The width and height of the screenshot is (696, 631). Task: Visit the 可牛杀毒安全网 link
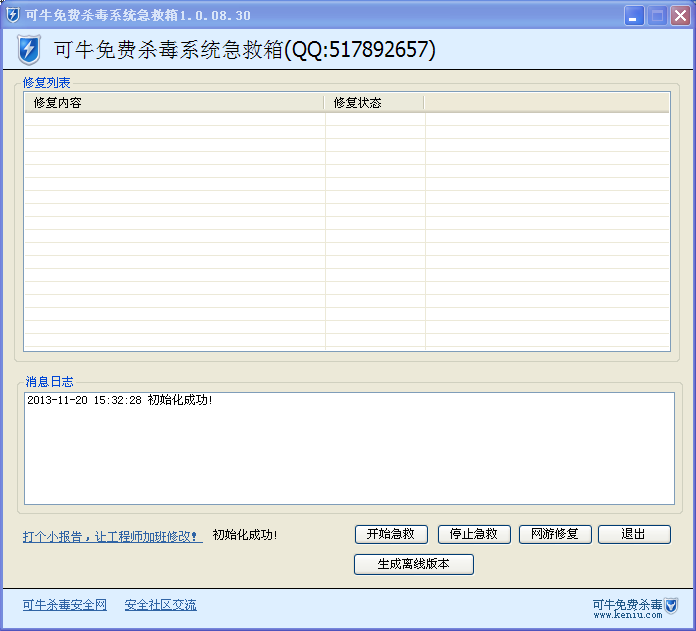tap(65, 604)
